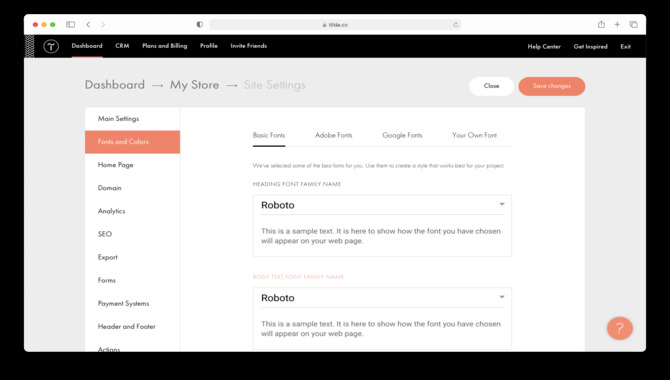Screen dimensions: 670x380
Task: Open Forms settings in sidebar
Action: click(x=132, y=280)
